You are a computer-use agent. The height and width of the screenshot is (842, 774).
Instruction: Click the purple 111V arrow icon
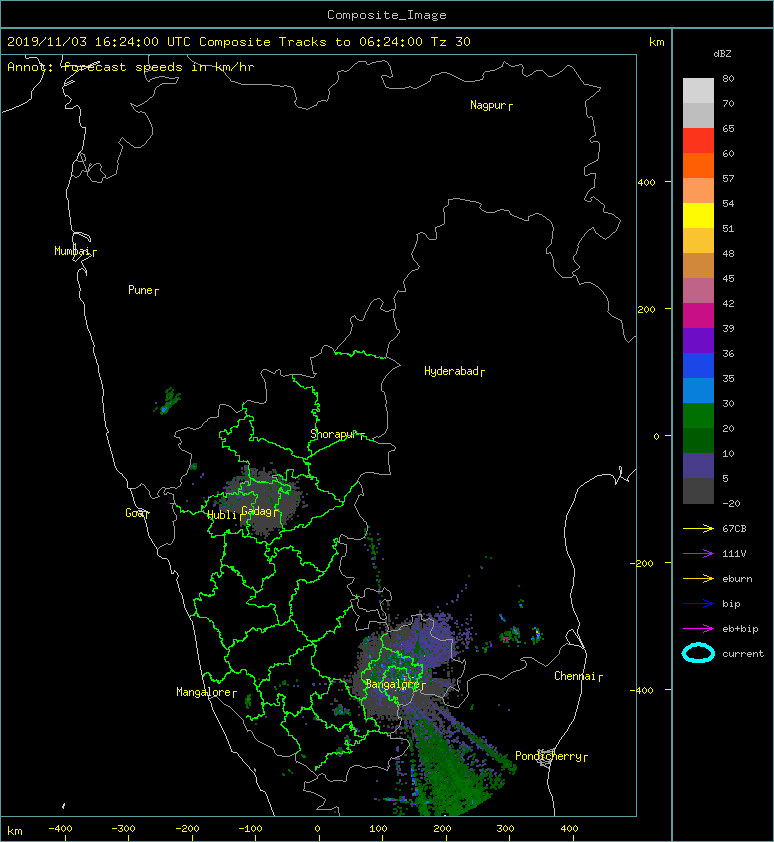[x=698, y=553]
